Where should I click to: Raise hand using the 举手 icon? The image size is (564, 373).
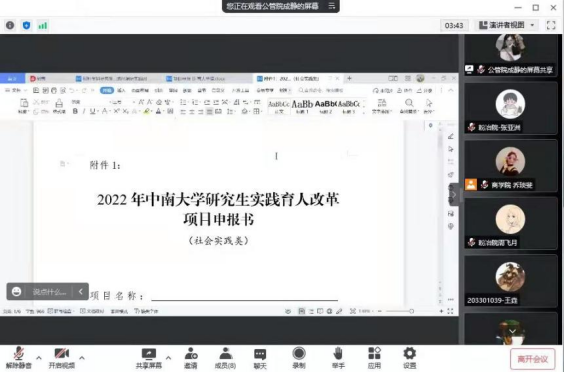tap(338, 358)
